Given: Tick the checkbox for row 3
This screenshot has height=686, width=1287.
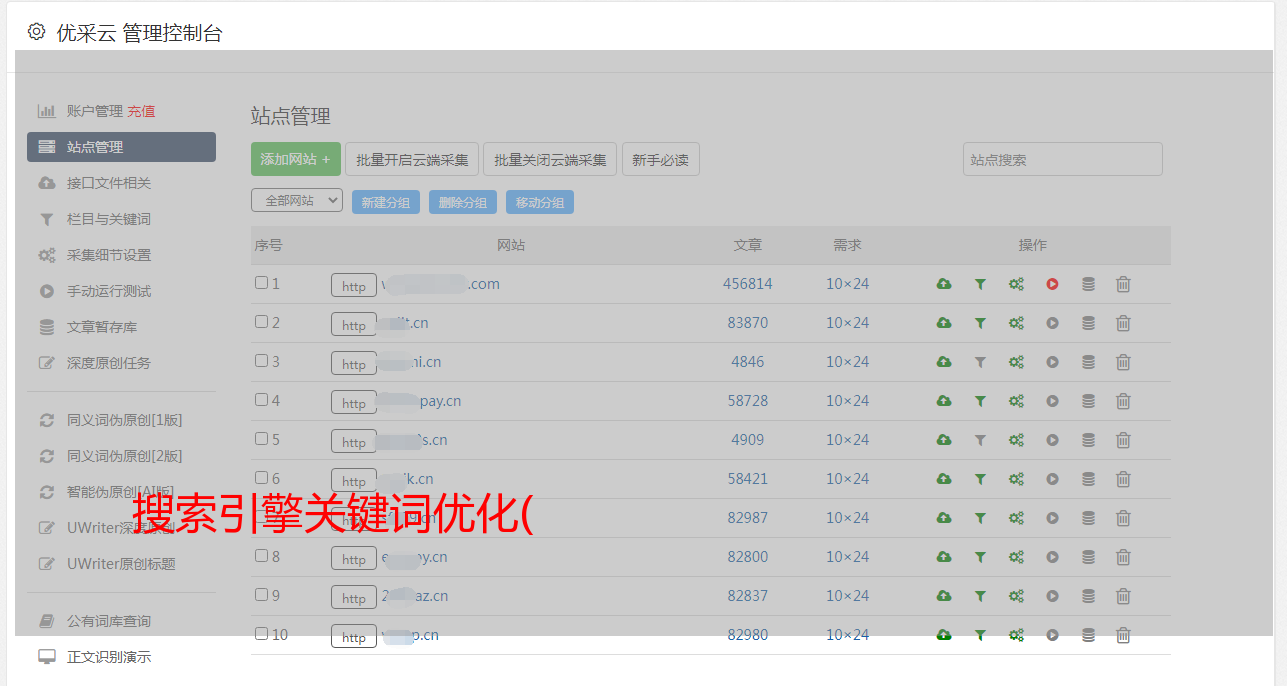Looking at the screenshot, I should click(x=261, y=361).
